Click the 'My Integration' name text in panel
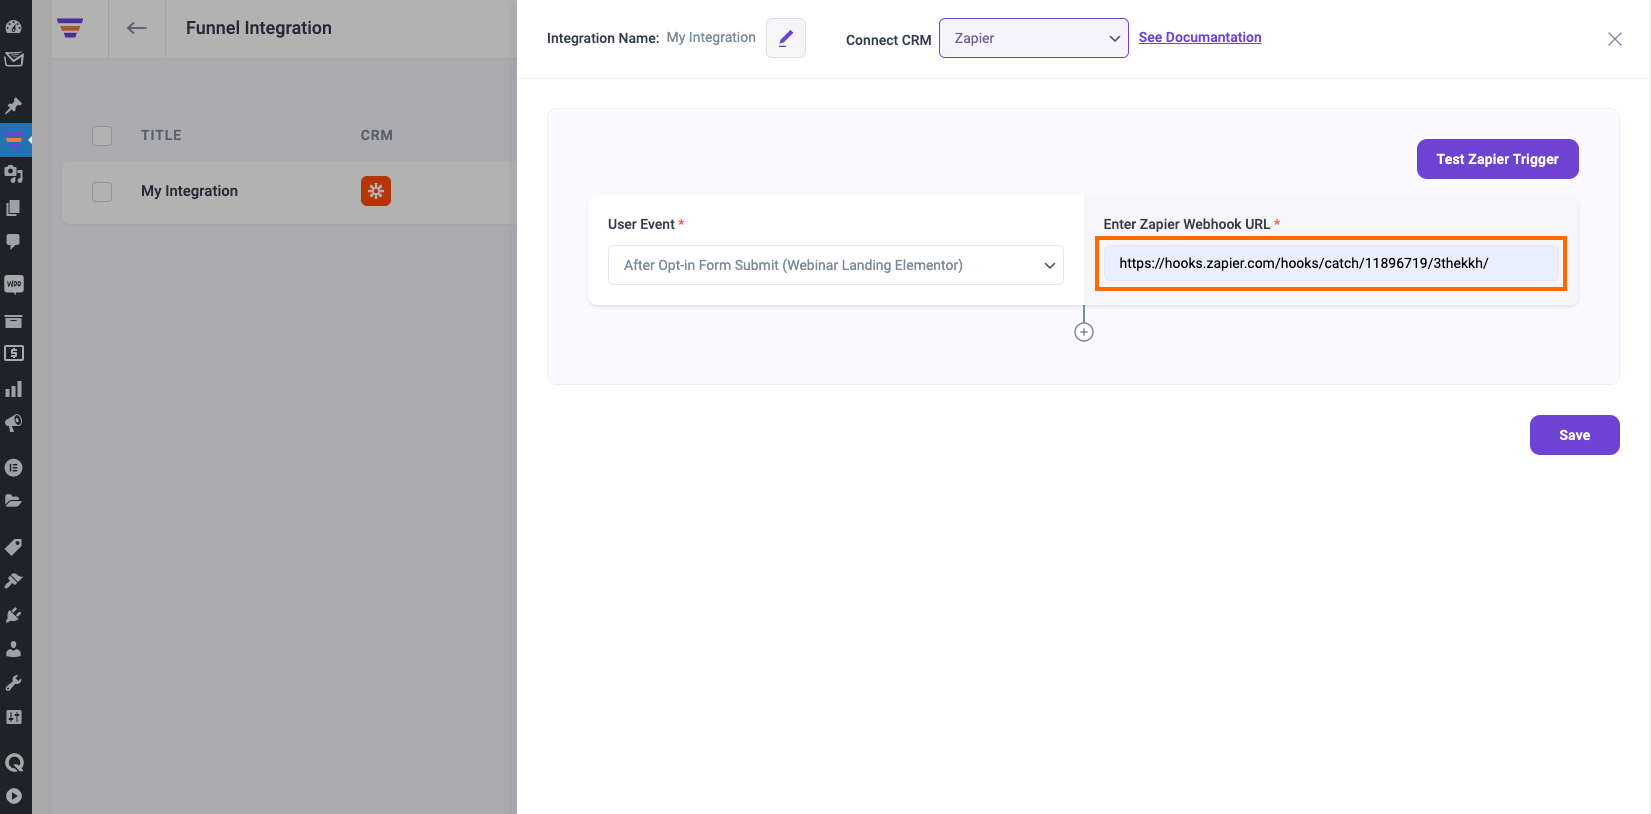 coord(711,37)
